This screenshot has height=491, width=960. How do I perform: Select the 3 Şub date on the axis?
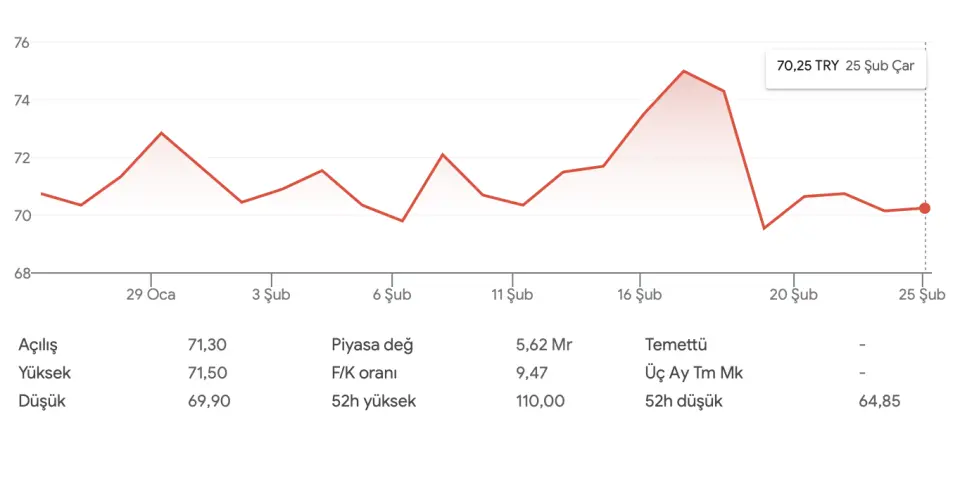tap(270, 294)
